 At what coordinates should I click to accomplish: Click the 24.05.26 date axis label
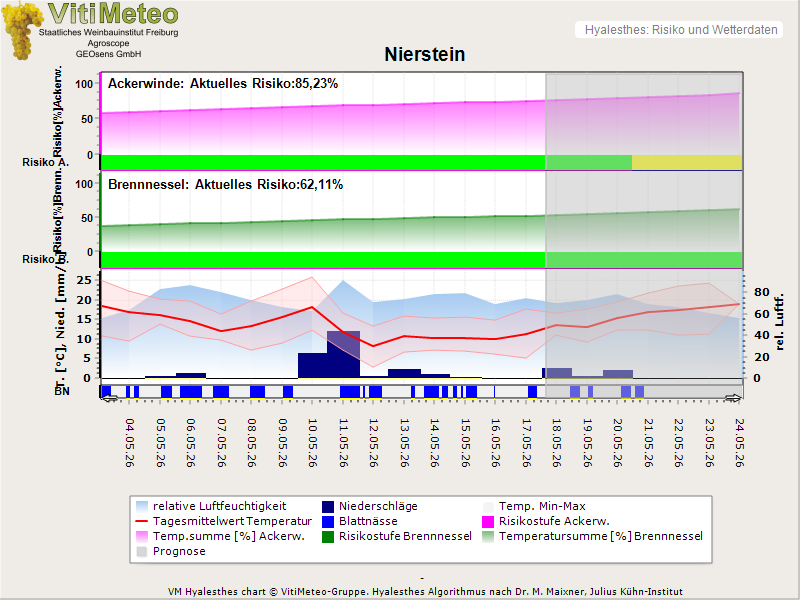click(x=739, y=443)
